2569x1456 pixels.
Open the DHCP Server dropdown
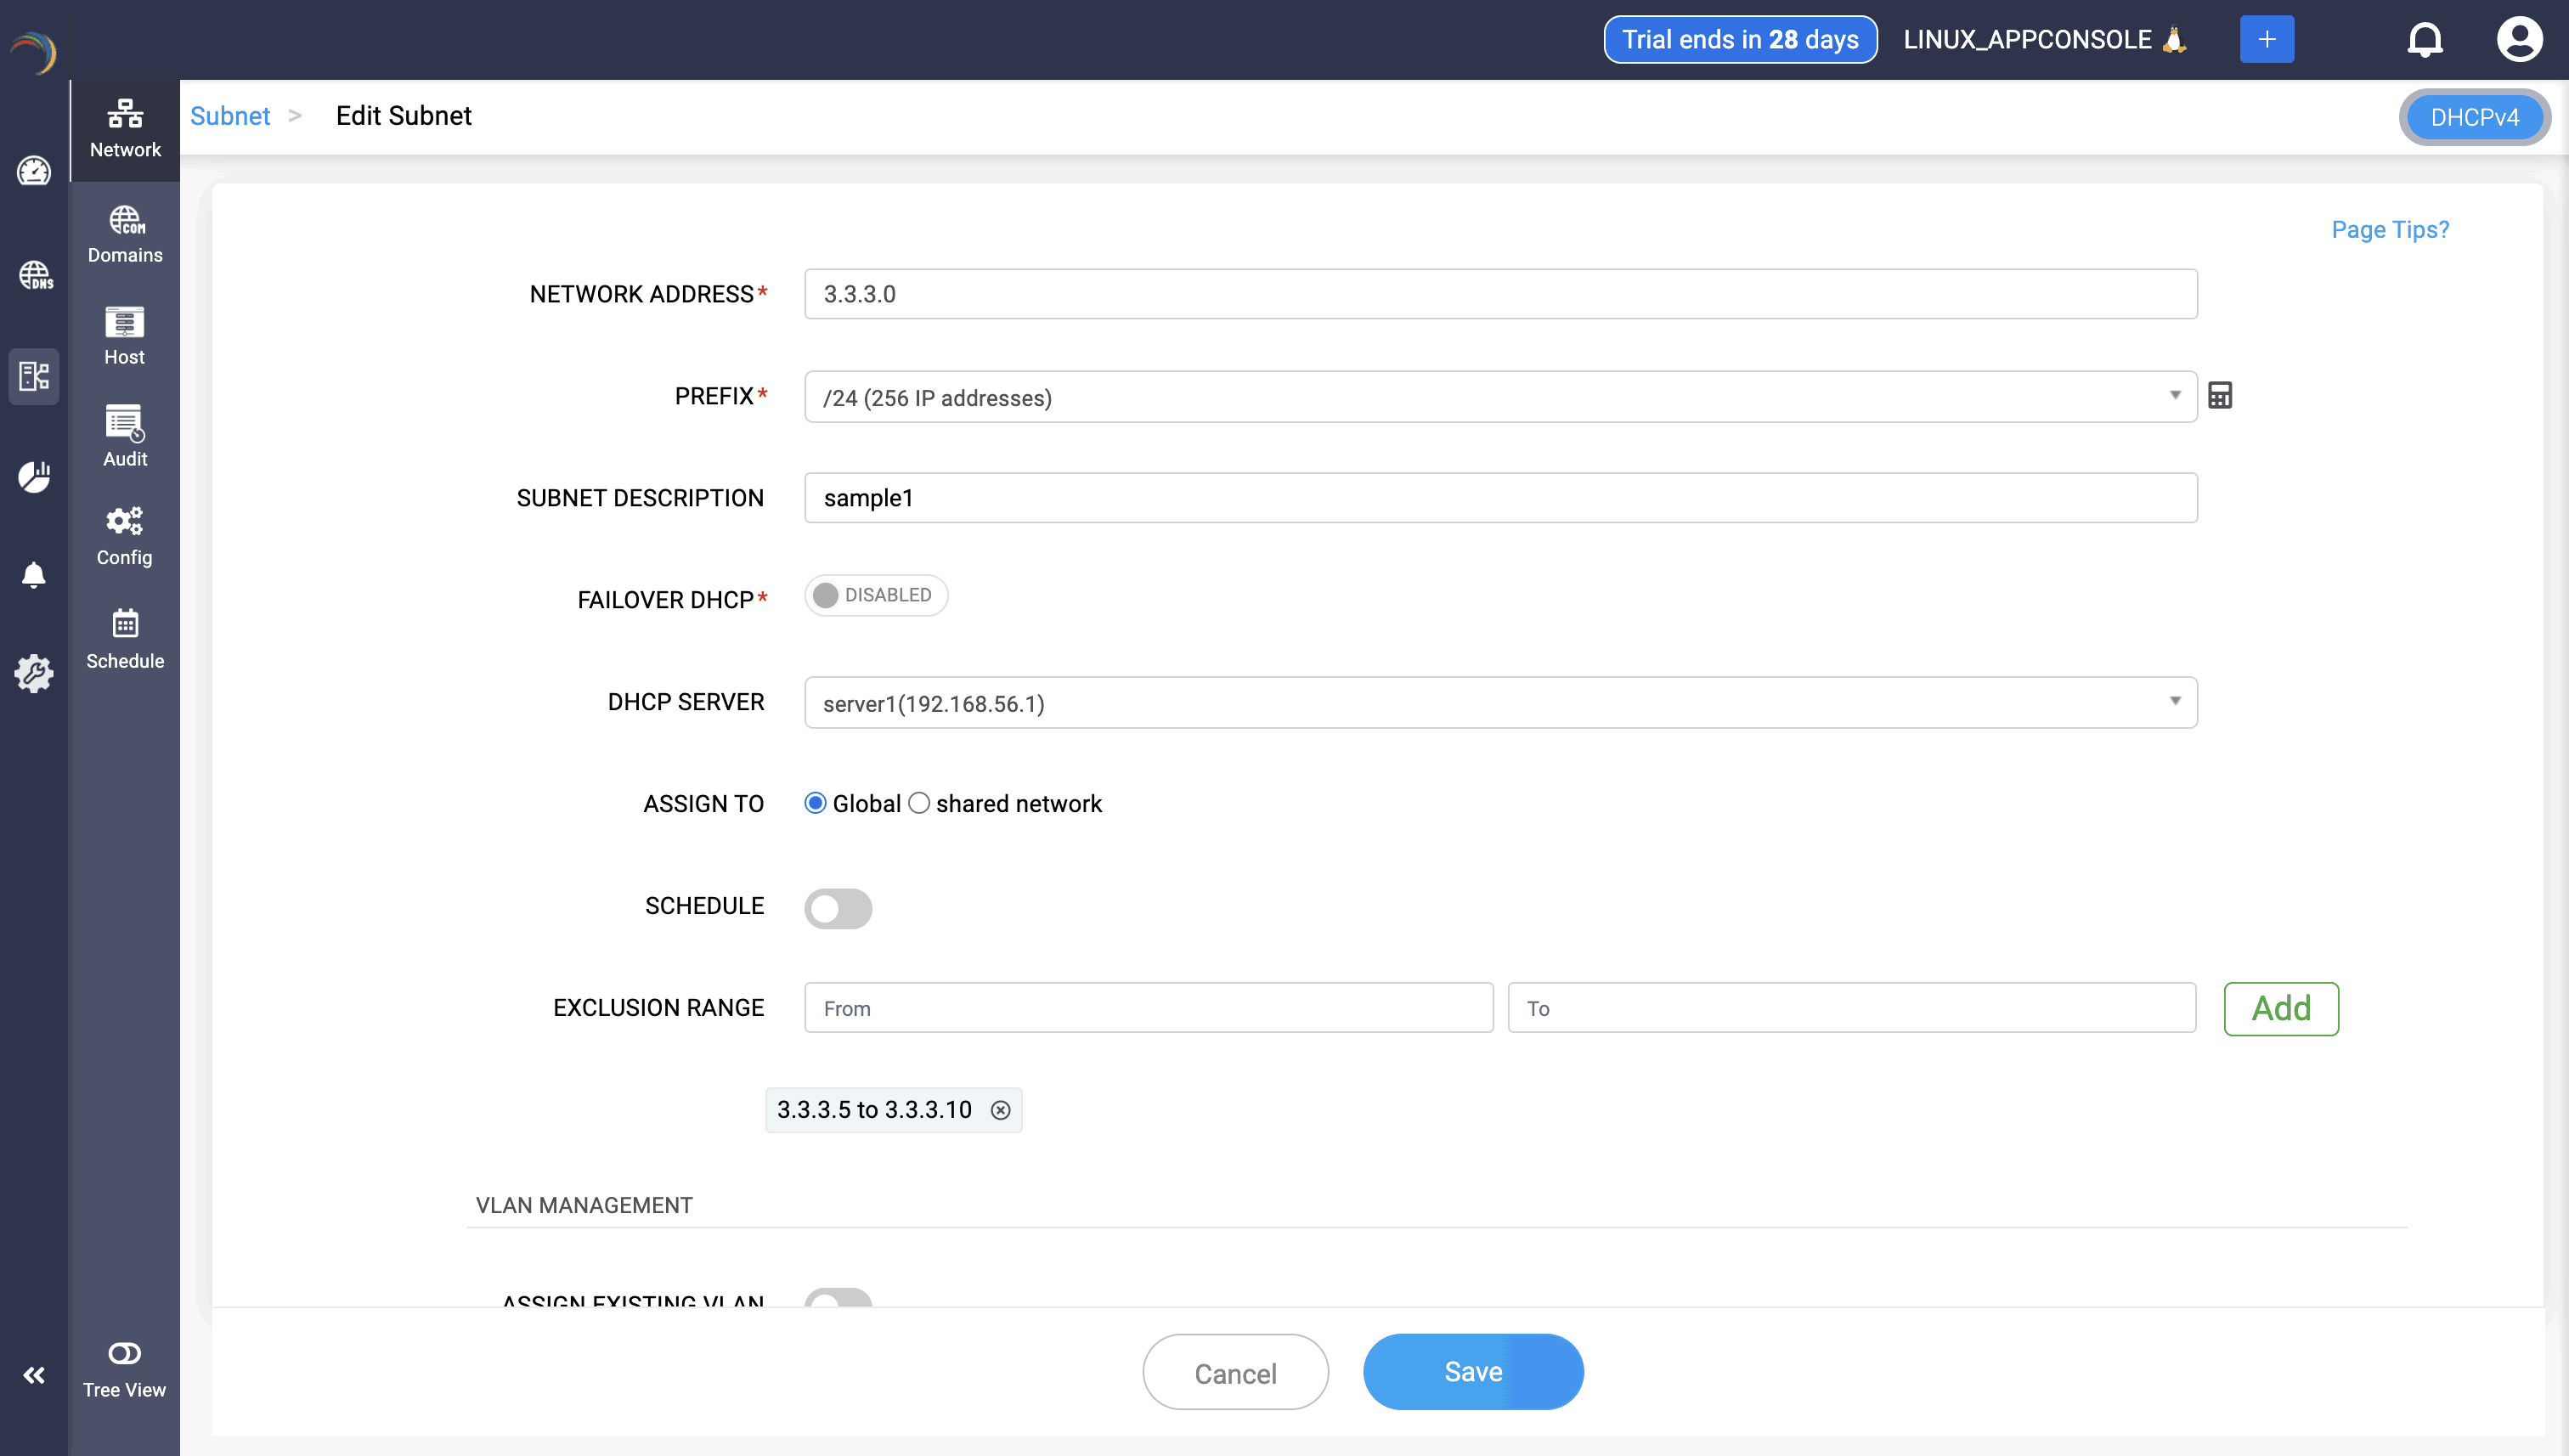[1500, 703]
